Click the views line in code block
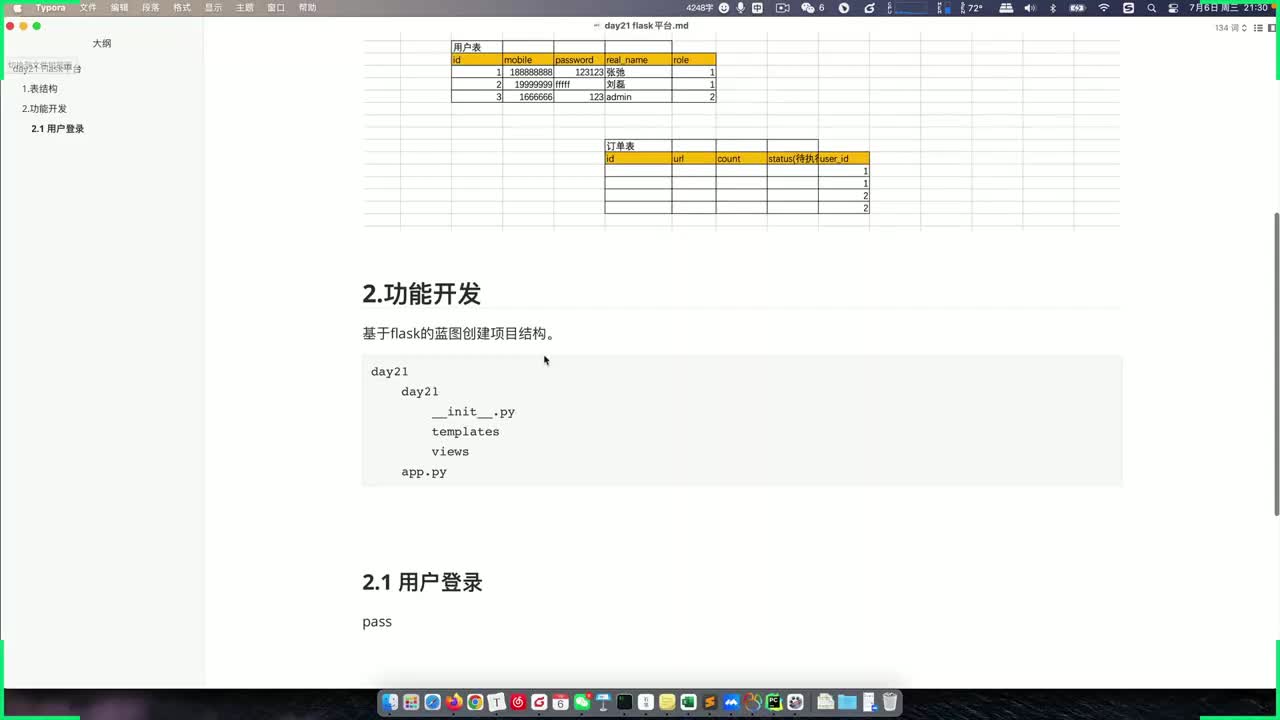The height and width of the screenshot is (720, 1280). 450,452
